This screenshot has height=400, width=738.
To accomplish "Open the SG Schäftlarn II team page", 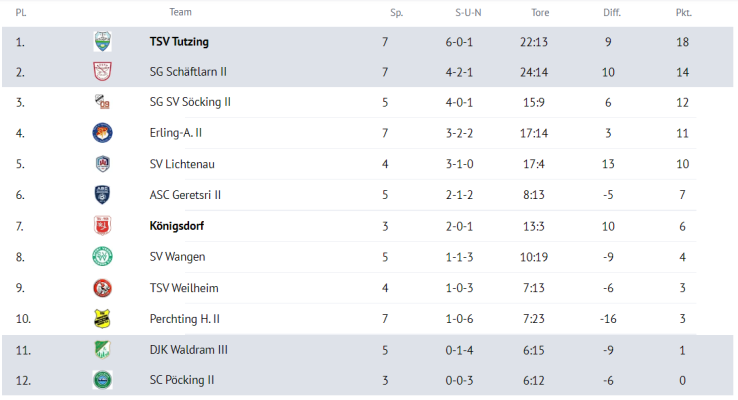I will click(188, 72).
